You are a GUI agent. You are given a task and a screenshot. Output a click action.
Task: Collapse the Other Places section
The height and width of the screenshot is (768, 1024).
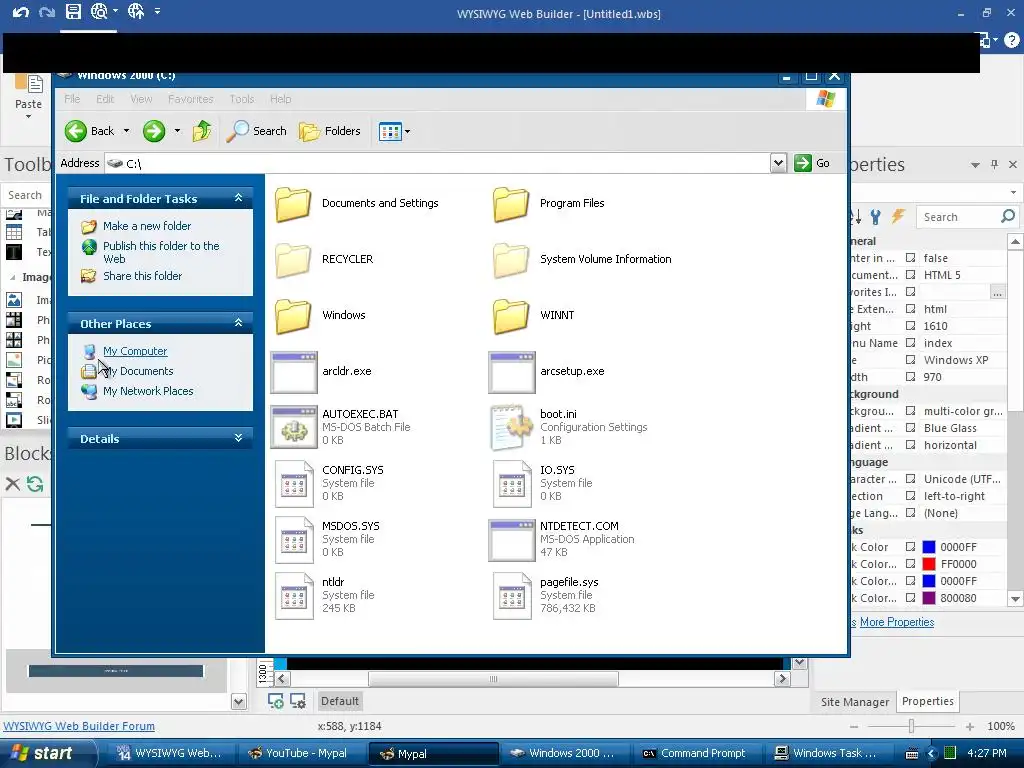click(x=238, y=323)
